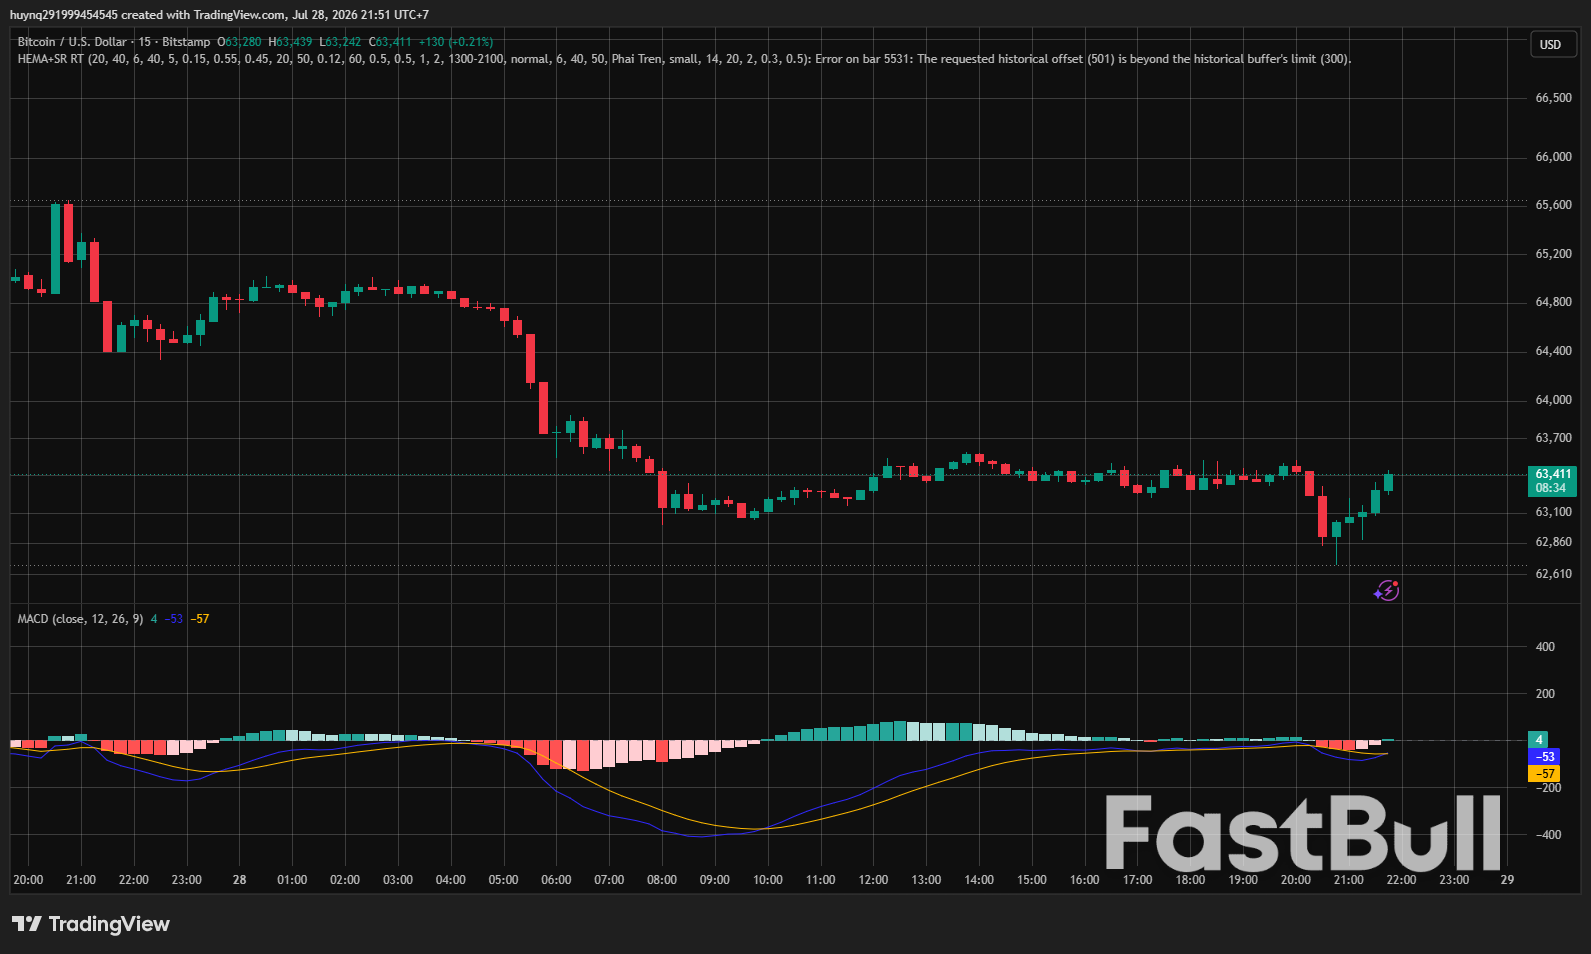Click the 62,610 price scale label
The image size is (1591, 954).
[x=1553, y=574]
